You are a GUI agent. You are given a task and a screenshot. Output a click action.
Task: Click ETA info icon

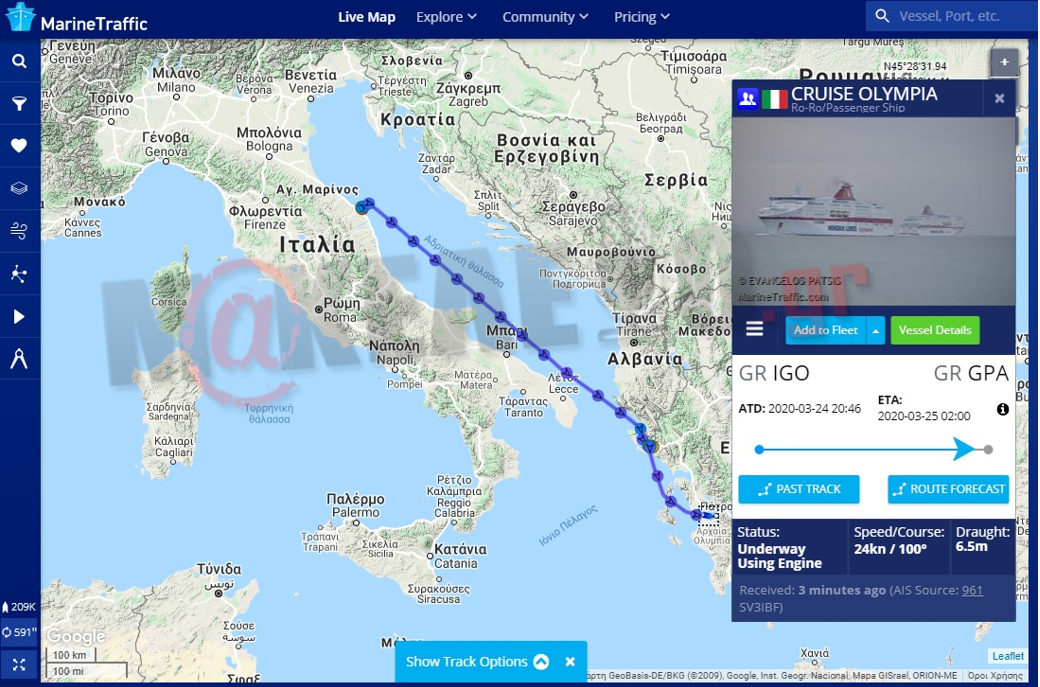coord(1003,409)
